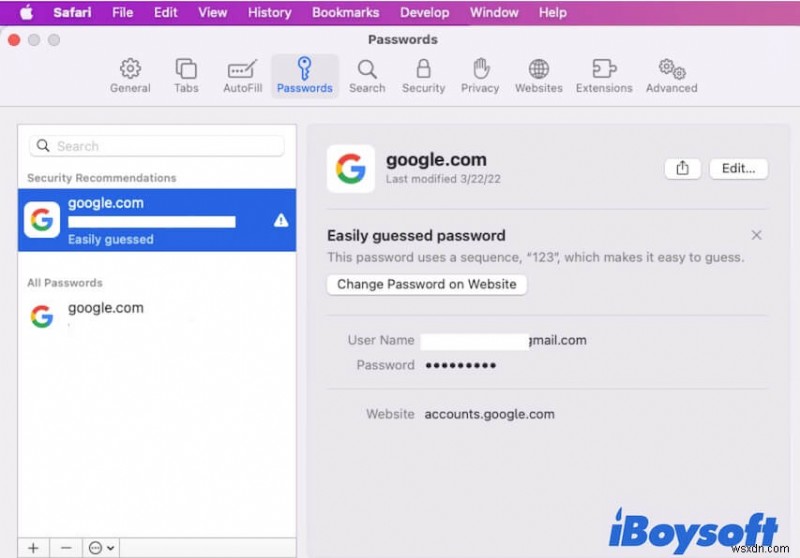Open the AutoFill preferences pane
800x558 pixels.
242,76
